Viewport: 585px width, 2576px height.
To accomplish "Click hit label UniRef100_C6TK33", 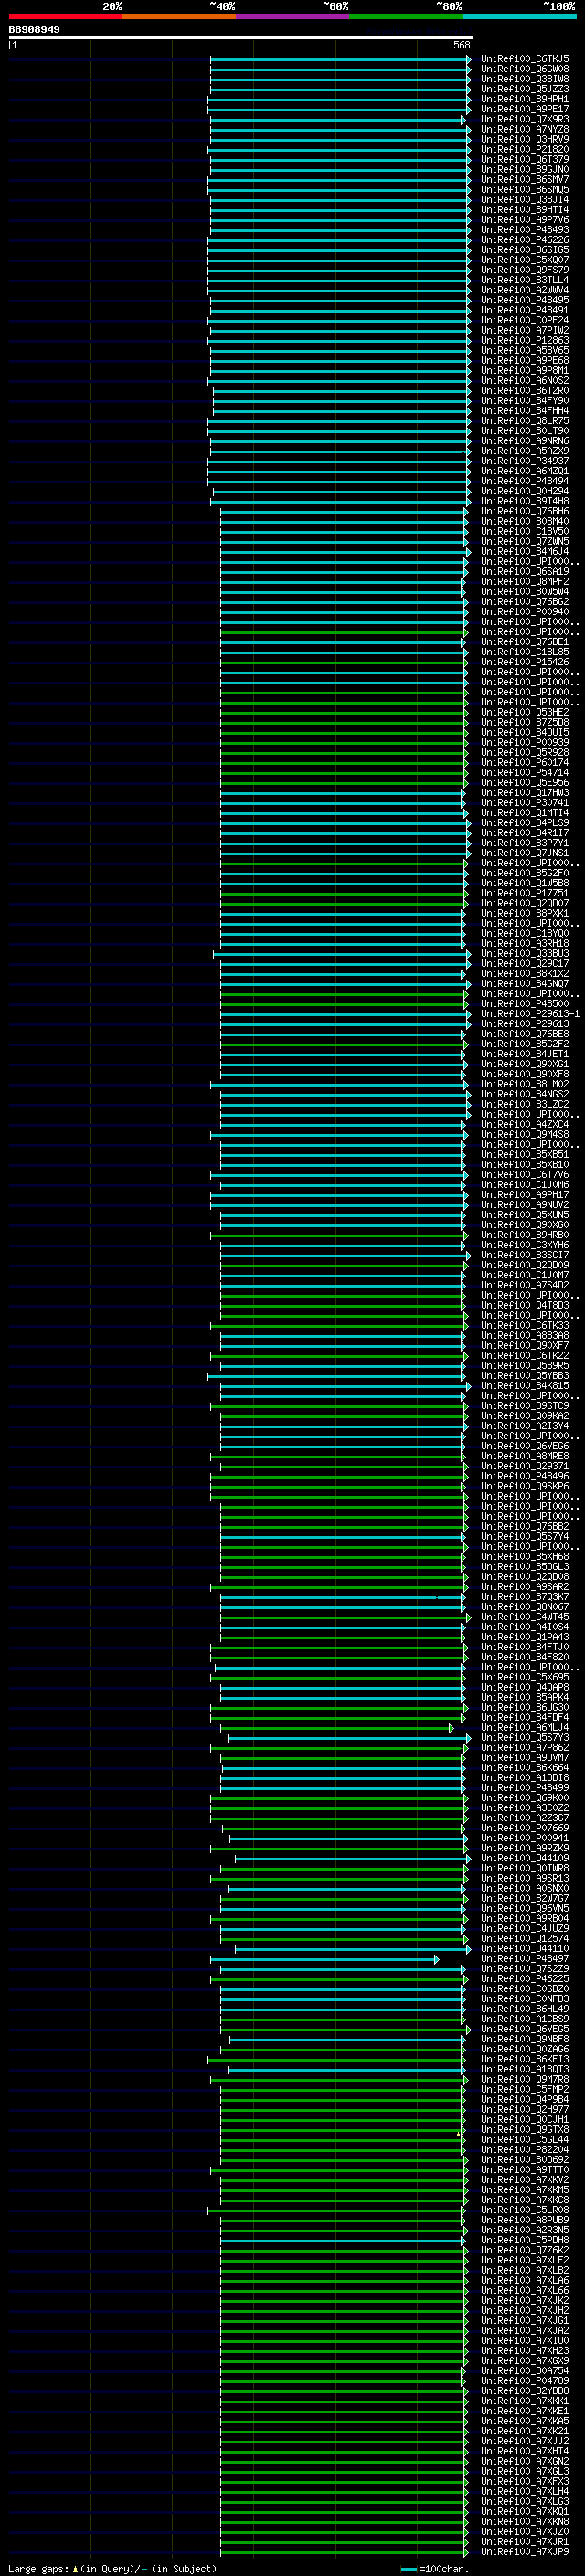I will pyautogui.click(x=524, y=1326).
